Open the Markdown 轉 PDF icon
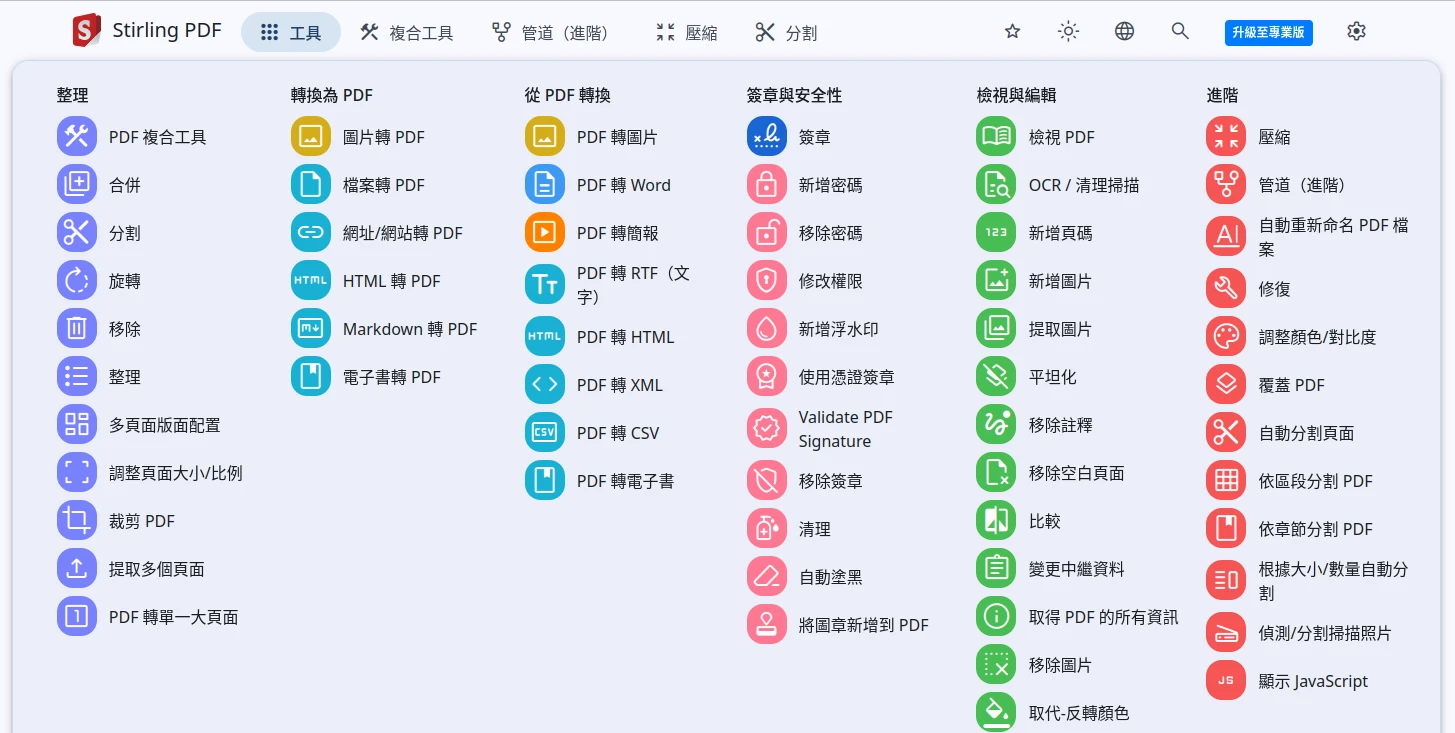 [311, 328]
